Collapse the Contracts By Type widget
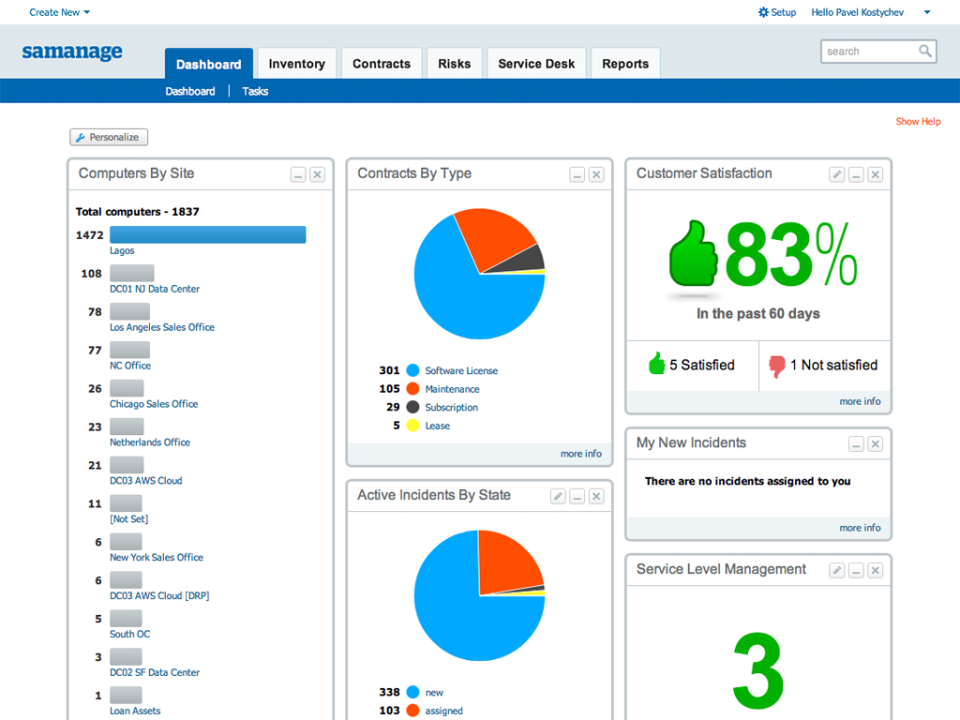This screenshot has width=960, height=720. [x=577, y=173]
